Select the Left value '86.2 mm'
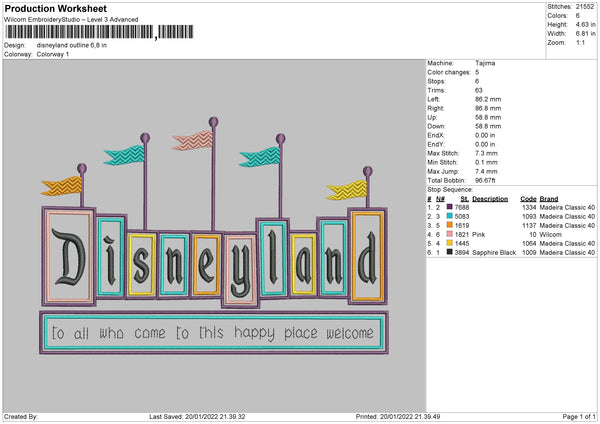This screenshot has height=424, width=600. coord(488,99)
